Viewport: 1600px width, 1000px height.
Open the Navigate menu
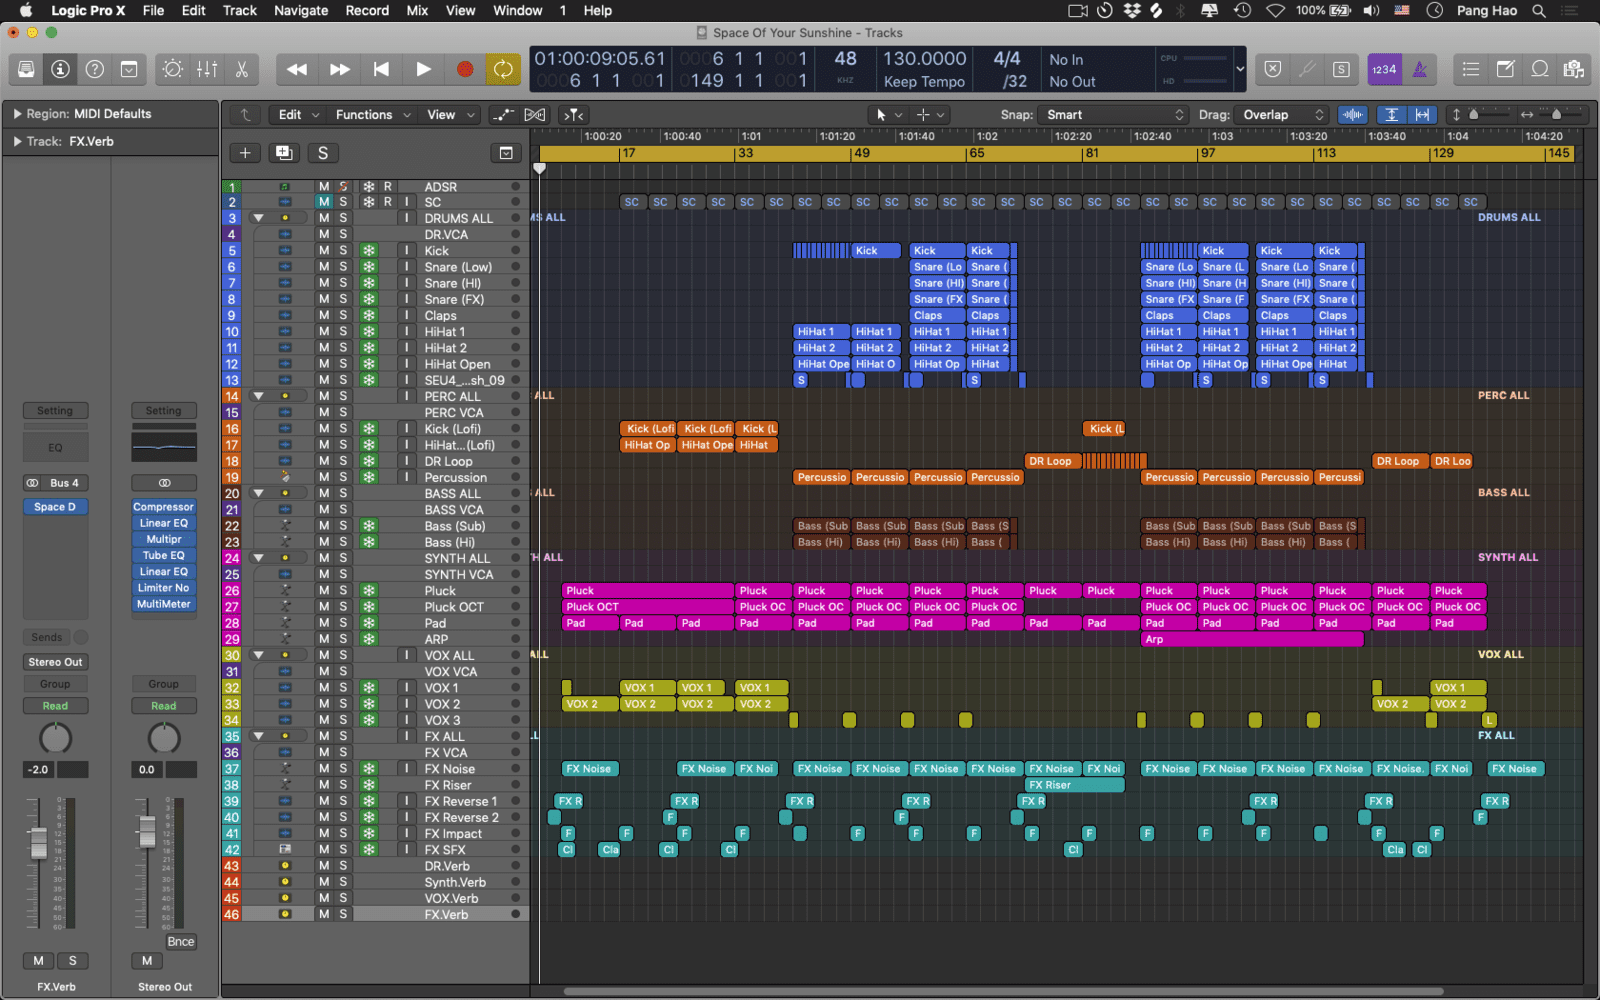301,10
